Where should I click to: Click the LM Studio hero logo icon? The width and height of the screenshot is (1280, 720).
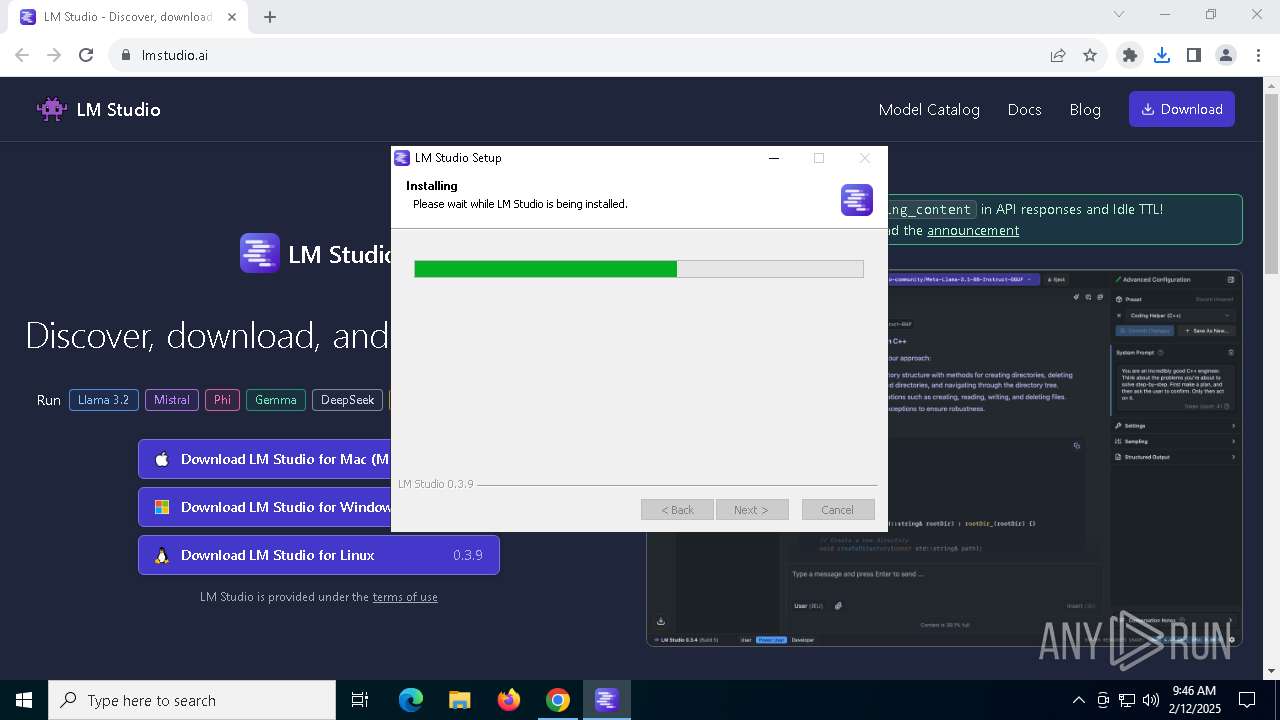260,253
